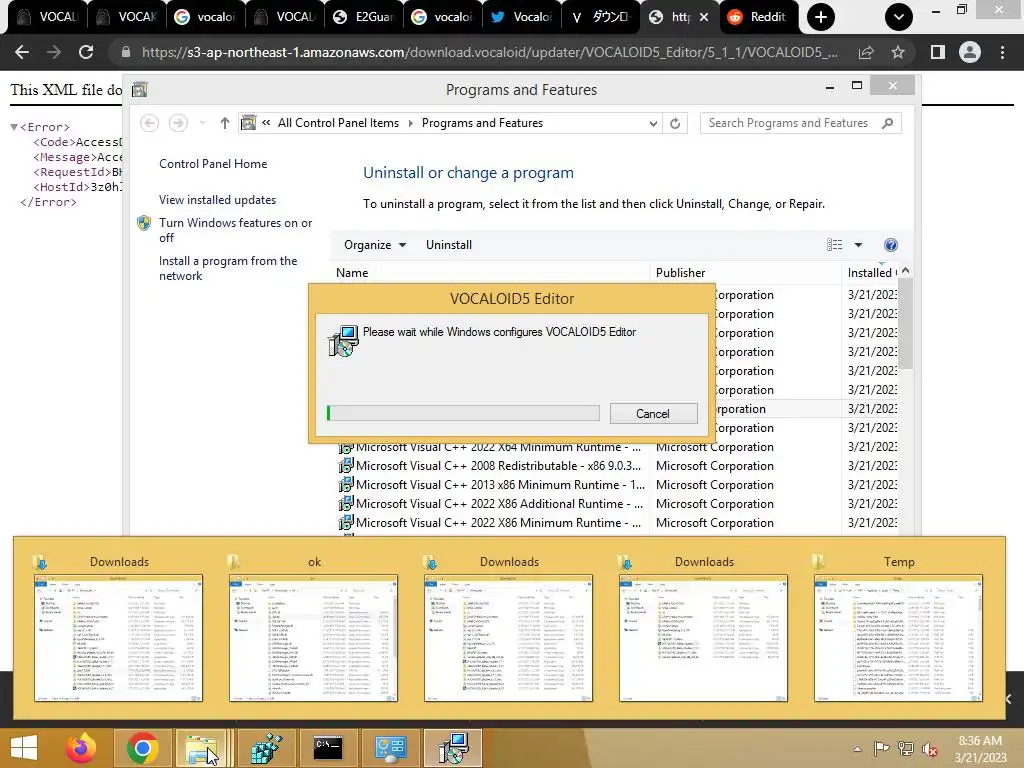Cancel the VOCALOID5 Editor configuration
Image resolution: width=1024 pixels, height=768 pixels.
(x=653, y=413)
